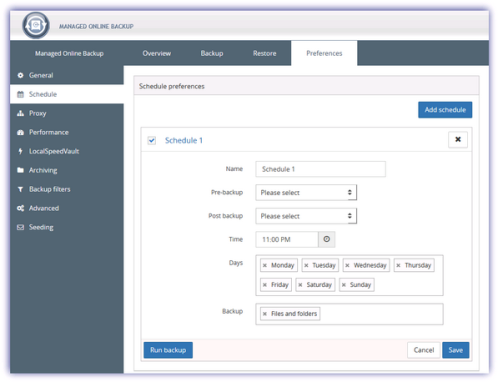498x382 pixels.
Task: Click the Save button
Action: 456,350
